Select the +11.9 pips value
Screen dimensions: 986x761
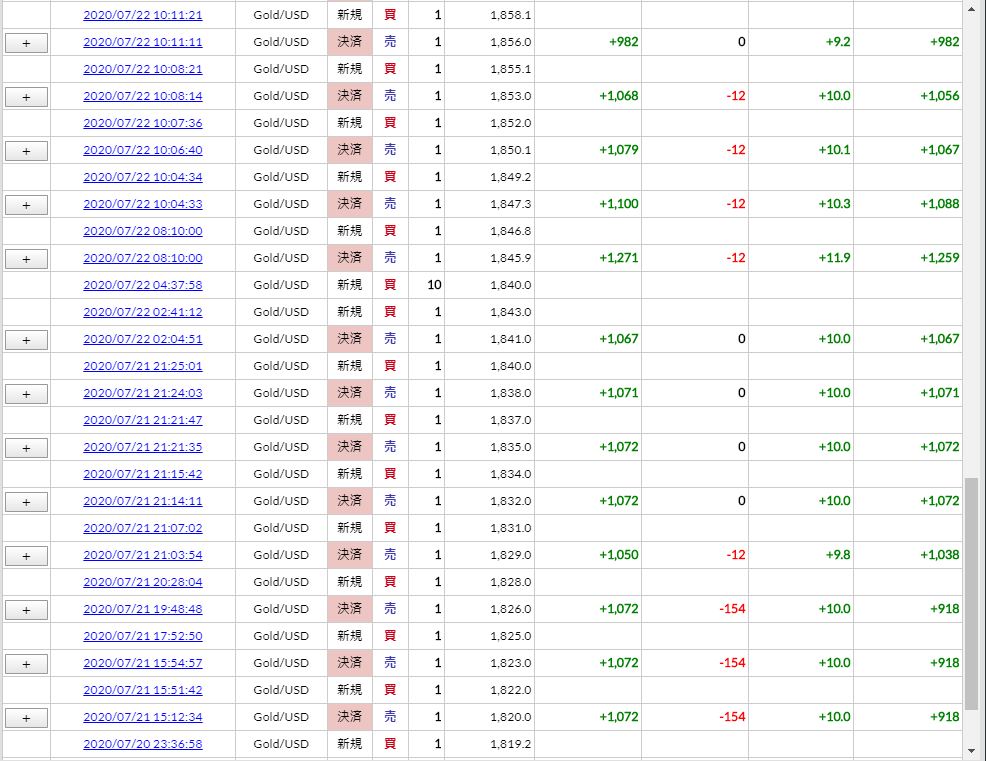(834, 258)
